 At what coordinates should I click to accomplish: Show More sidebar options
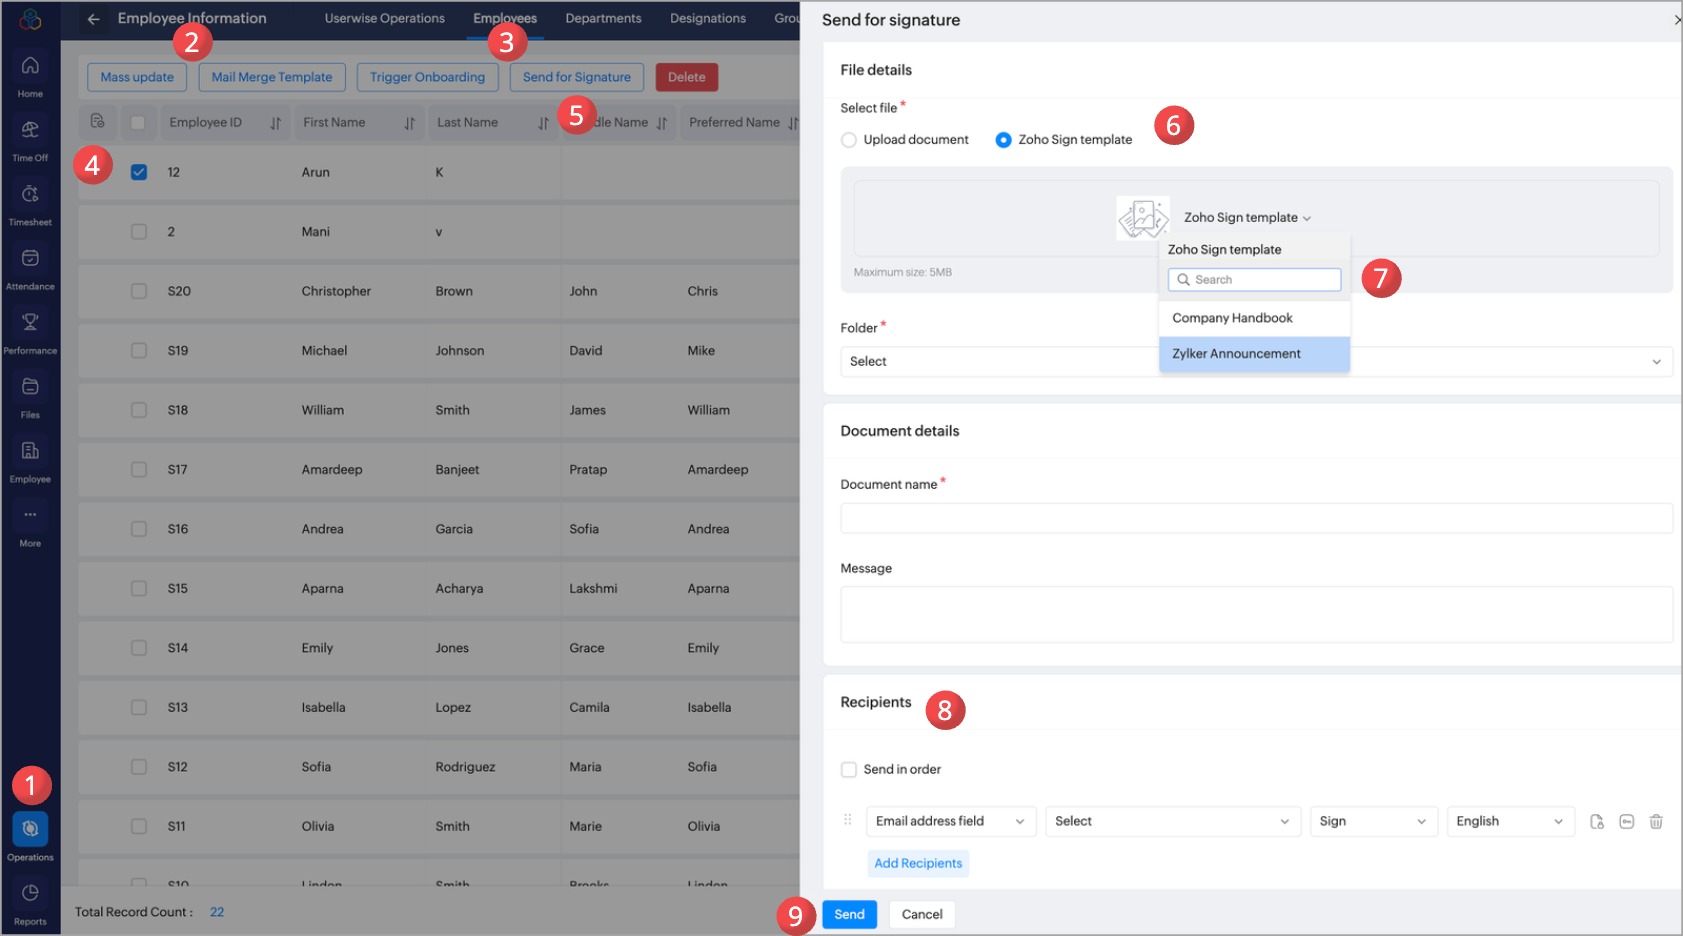point(30,526)
